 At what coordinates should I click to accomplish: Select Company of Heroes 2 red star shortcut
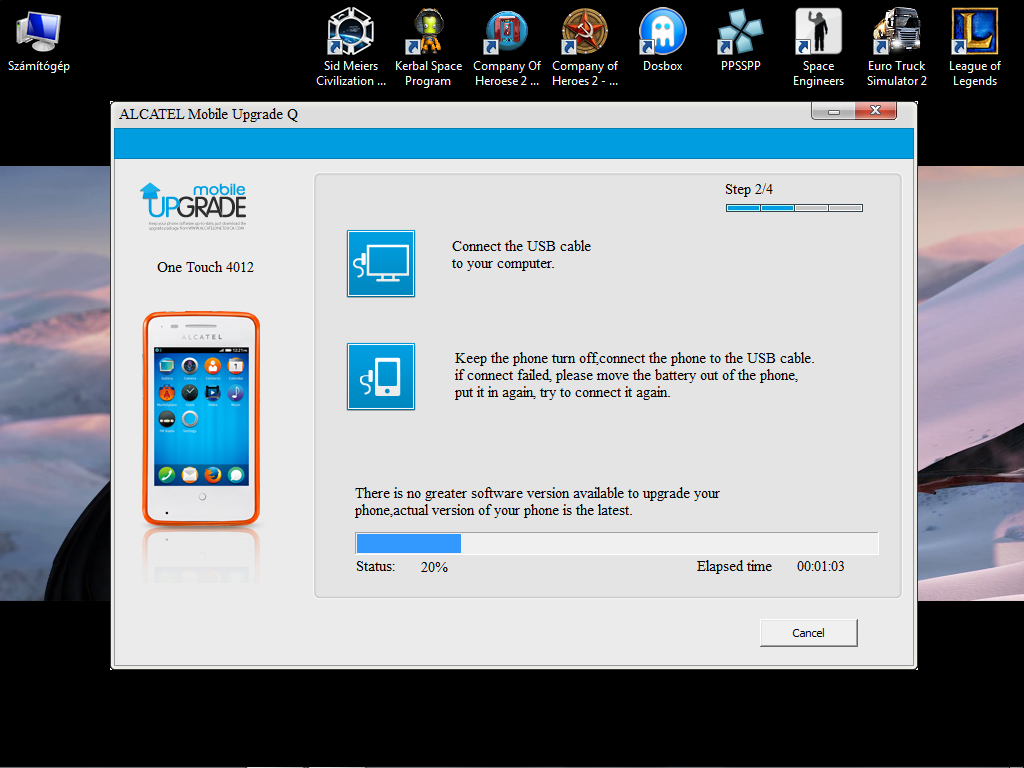pos(584,48)
